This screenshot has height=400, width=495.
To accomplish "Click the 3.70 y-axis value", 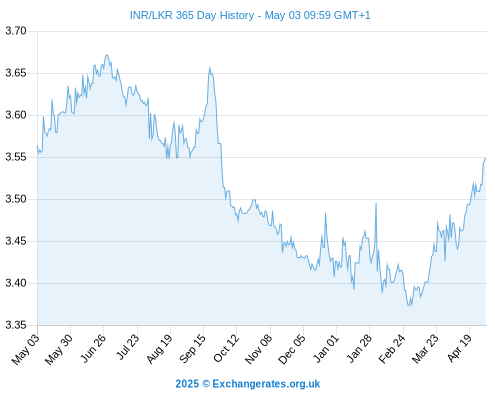I will coord(16,31).
